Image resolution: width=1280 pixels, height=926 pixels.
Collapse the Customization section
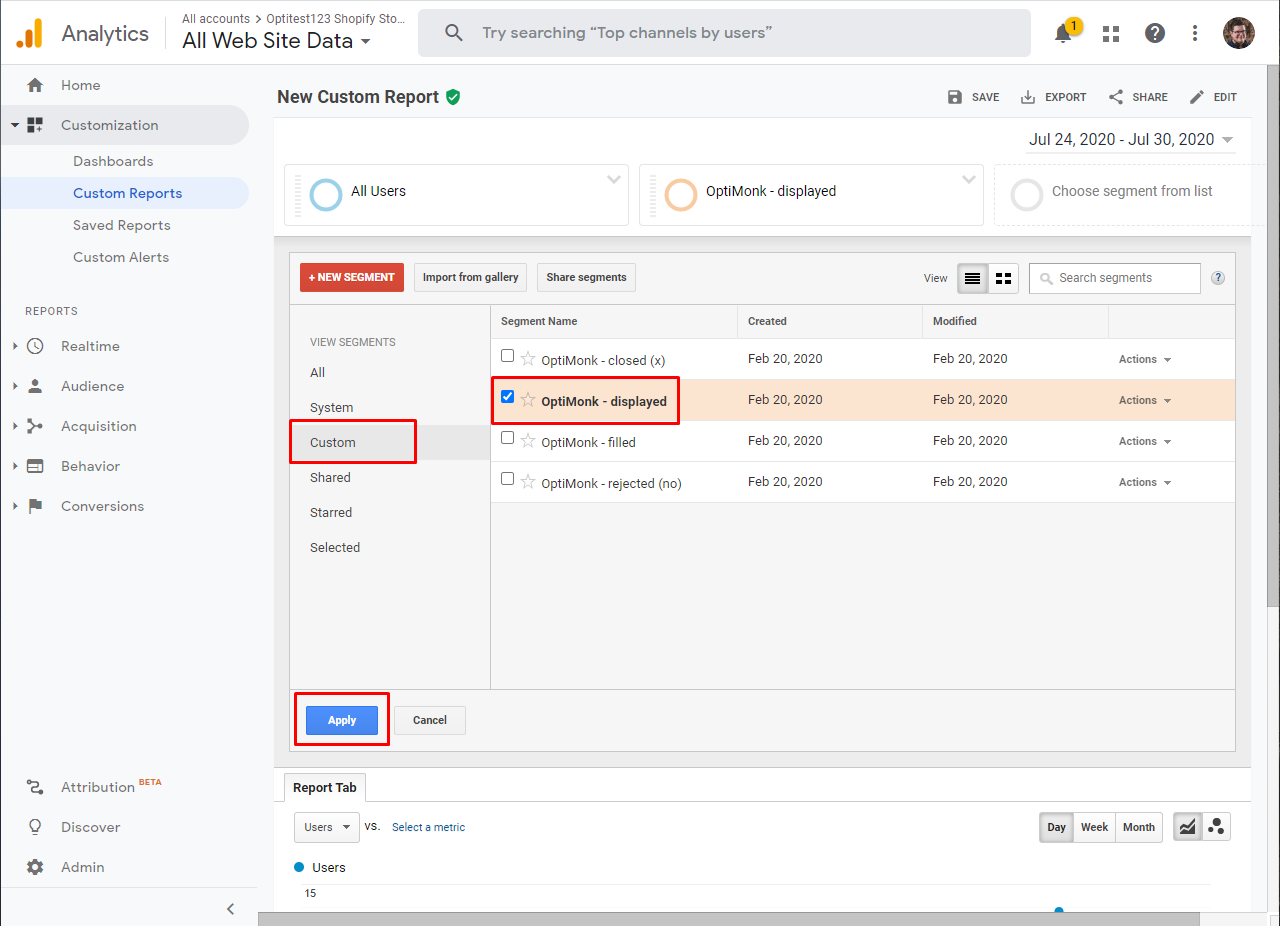[15, 125]
